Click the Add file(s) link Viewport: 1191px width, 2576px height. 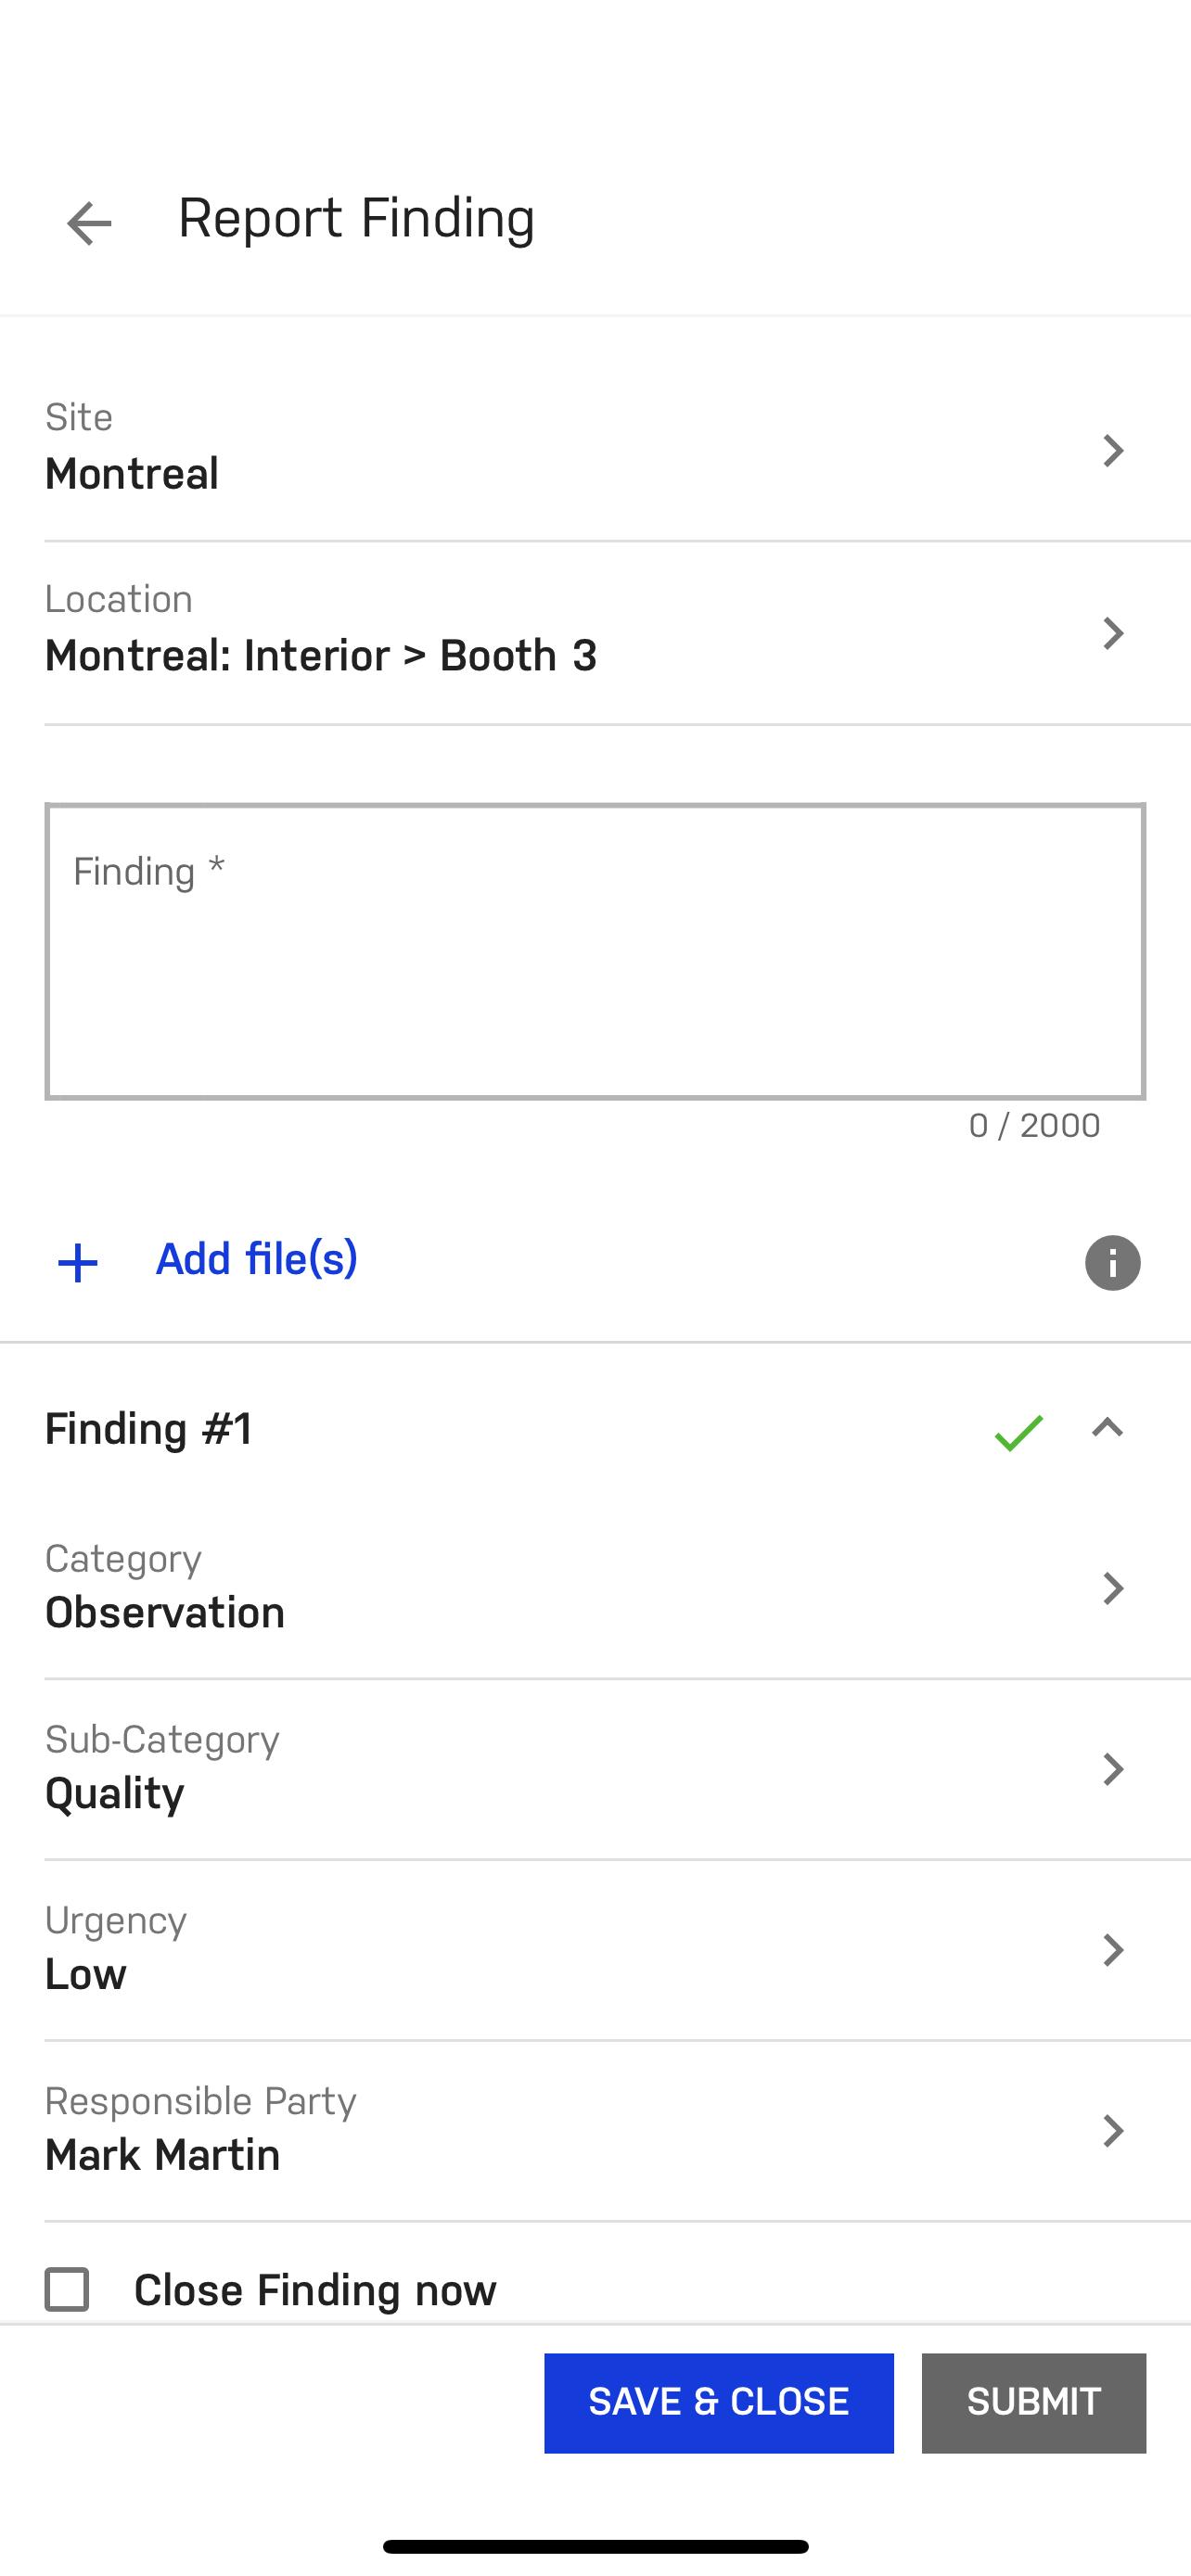pyautogui.click(x=257, y=1259)
